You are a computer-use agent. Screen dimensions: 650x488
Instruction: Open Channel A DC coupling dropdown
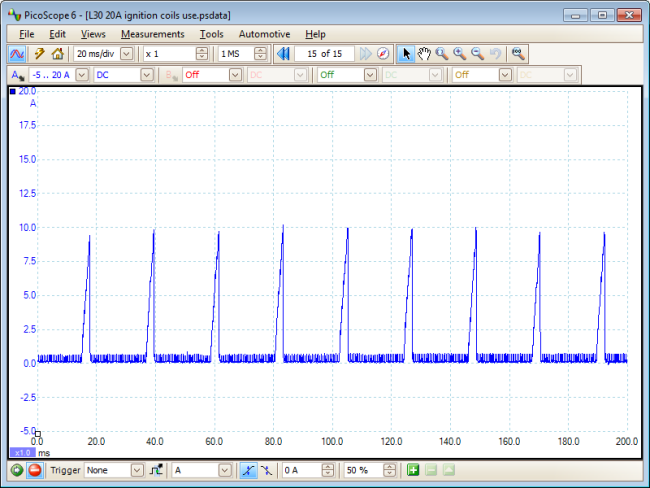(147, 75)
